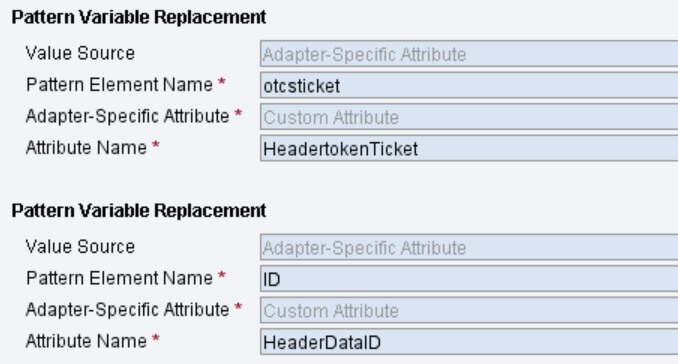Click the Adapter-Specific Attribute label in the otcsticket section
678x364 pixels.
pos(128,116)
